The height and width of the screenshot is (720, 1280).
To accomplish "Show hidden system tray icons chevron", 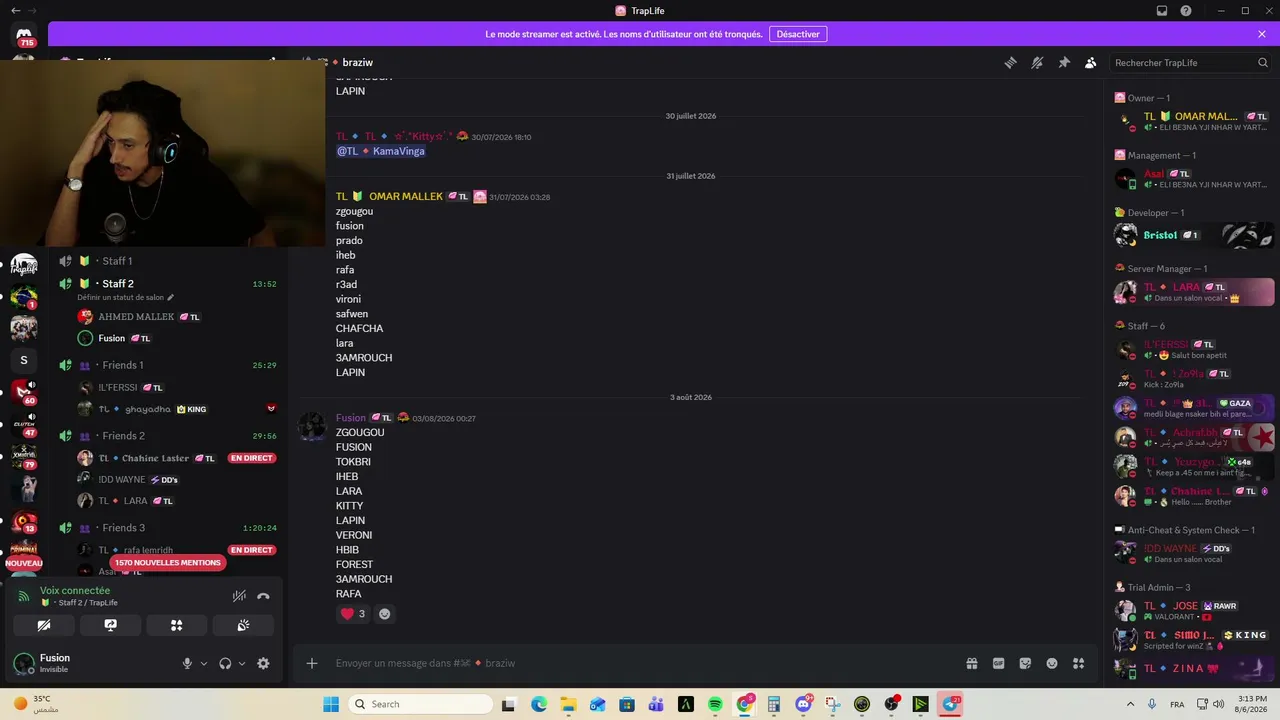I will (x=1131, y=704).
